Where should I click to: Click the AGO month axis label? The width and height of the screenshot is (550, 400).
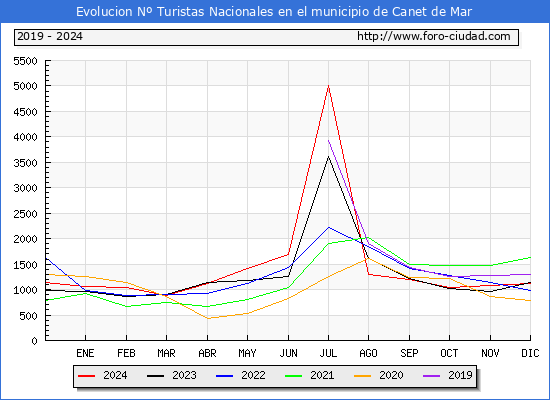point(368,353)
